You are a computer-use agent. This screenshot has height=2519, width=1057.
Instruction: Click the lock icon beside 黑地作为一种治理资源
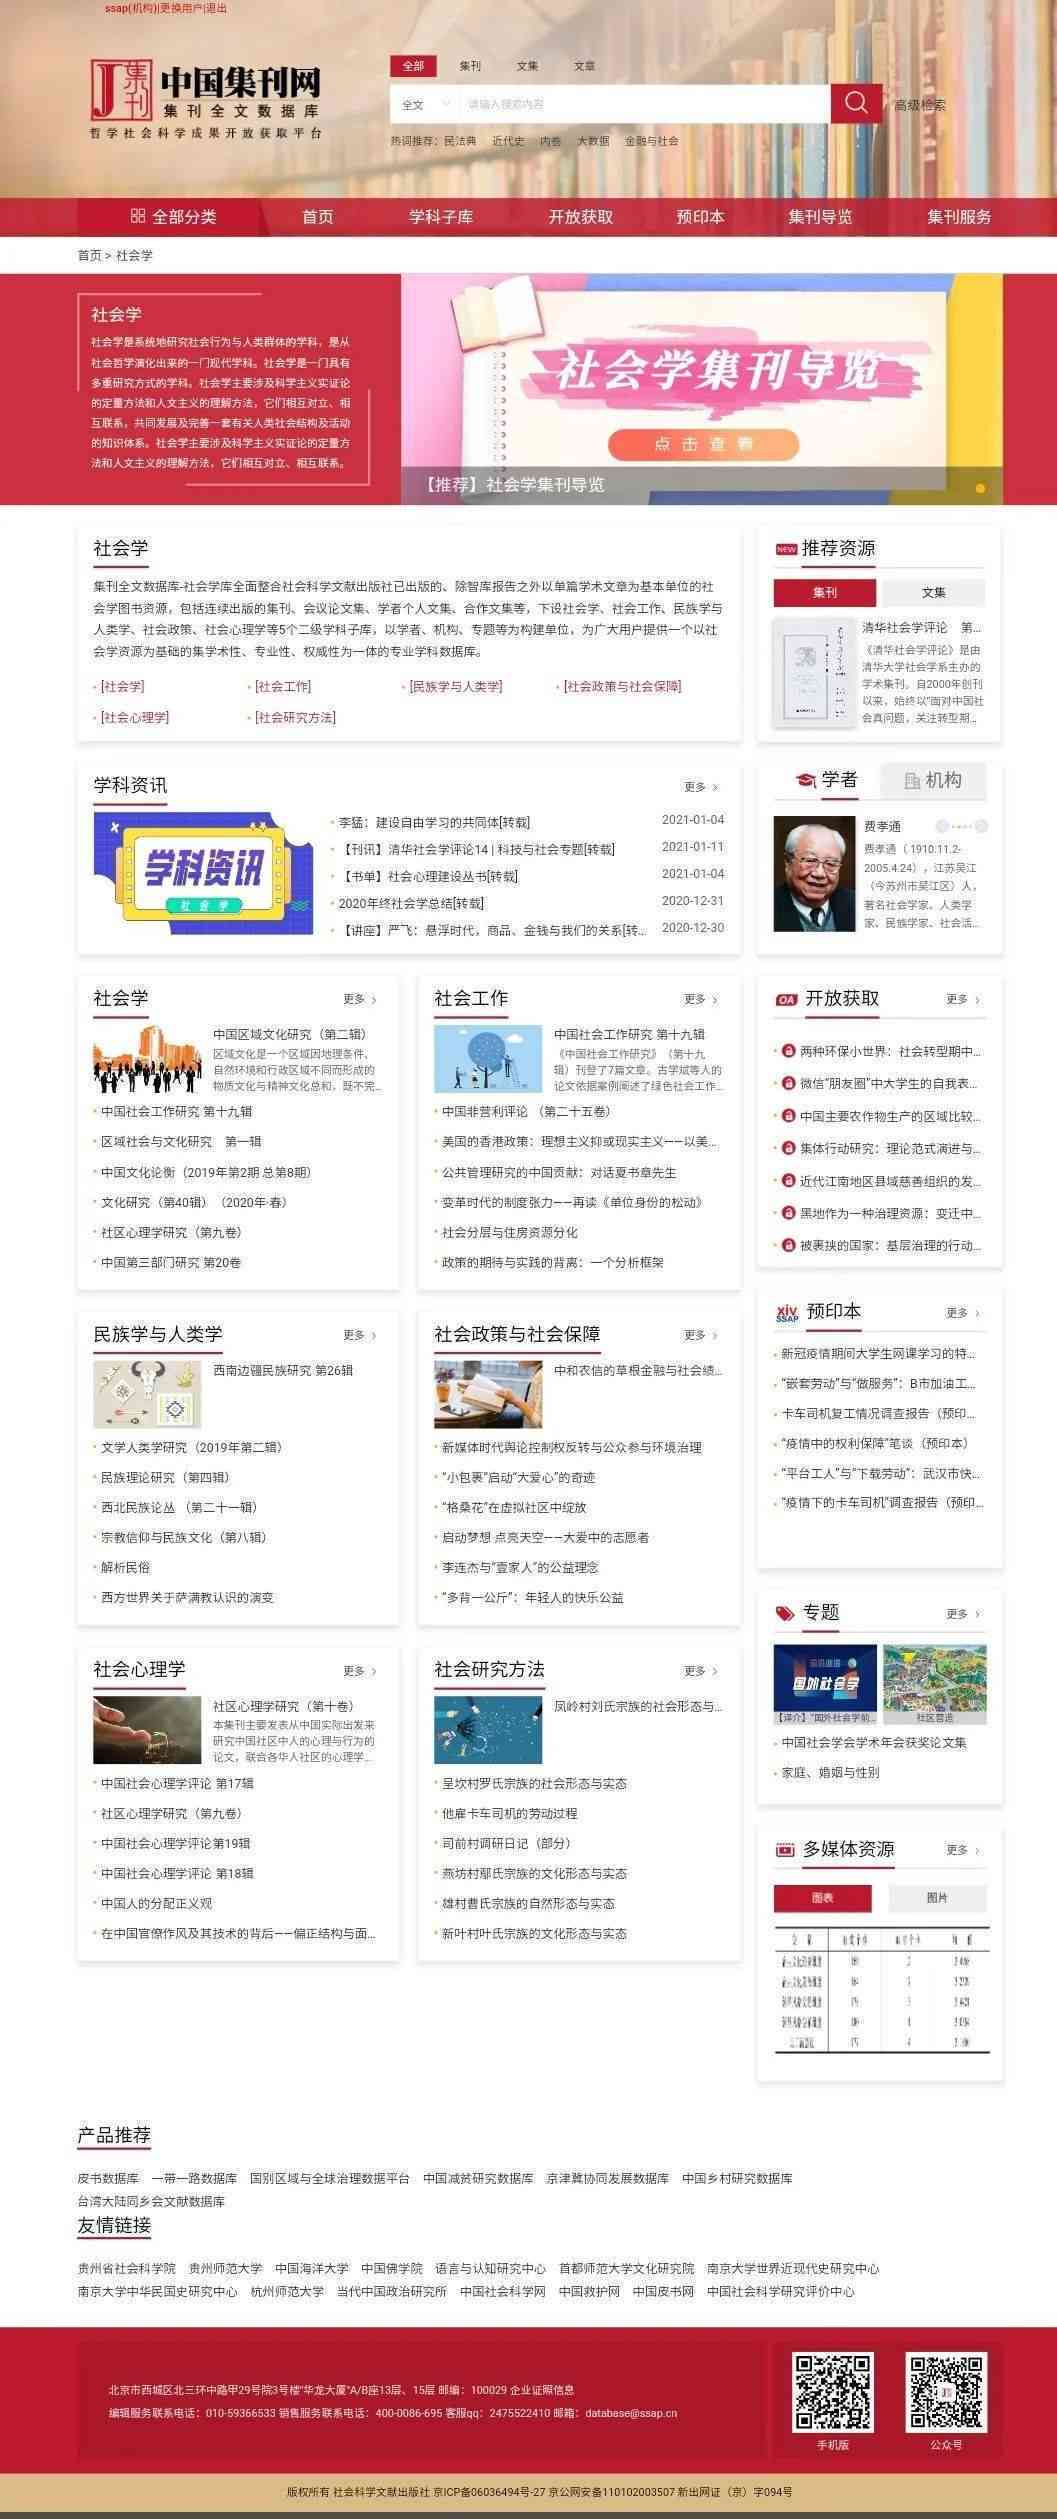pyautogui.click(x=788, y=1213)
